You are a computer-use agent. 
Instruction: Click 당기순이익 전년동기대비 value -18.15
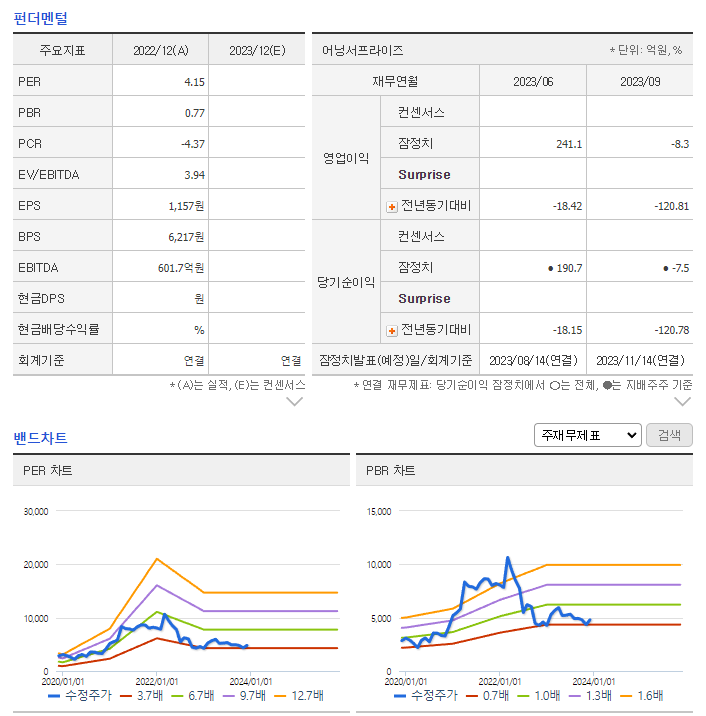point(567,330)
